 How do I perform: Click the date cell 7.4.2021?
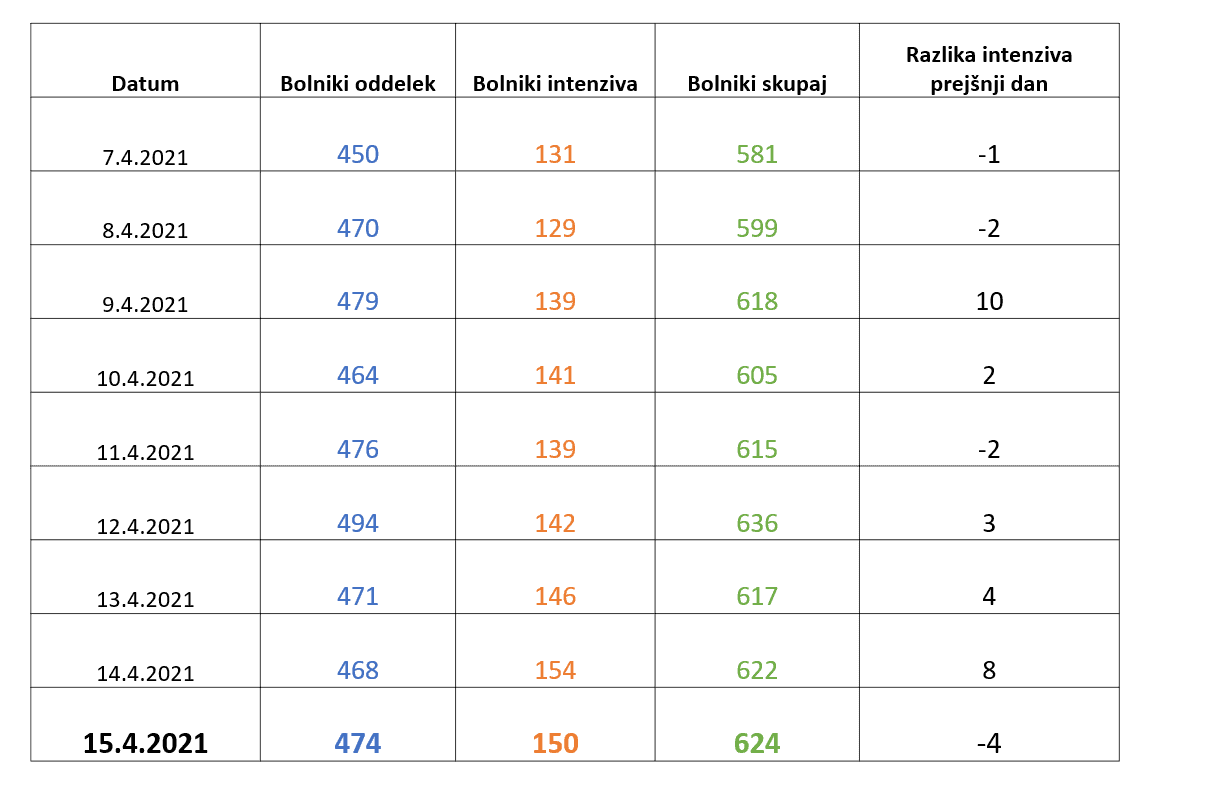[x=145, y=157]
